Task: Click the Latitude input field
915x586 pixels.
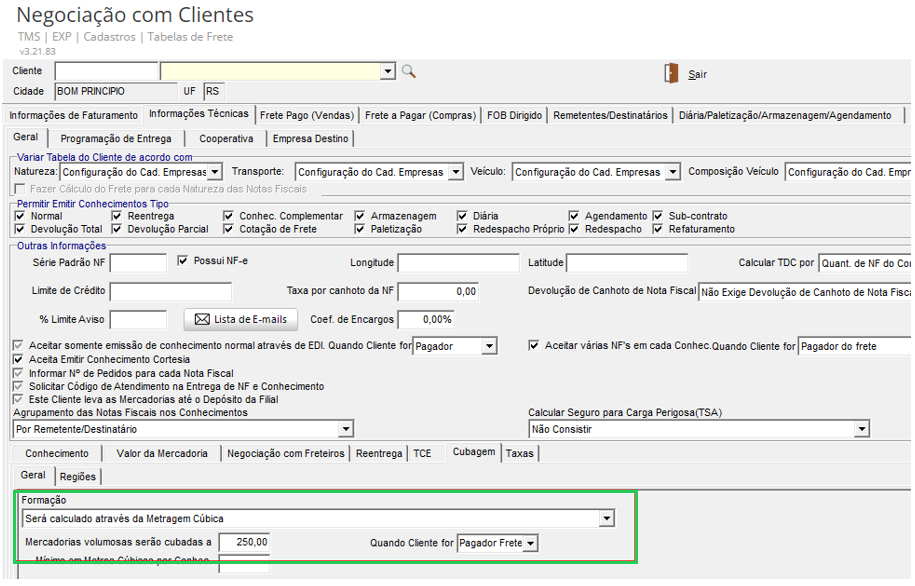Action: (x=627, y=263)
